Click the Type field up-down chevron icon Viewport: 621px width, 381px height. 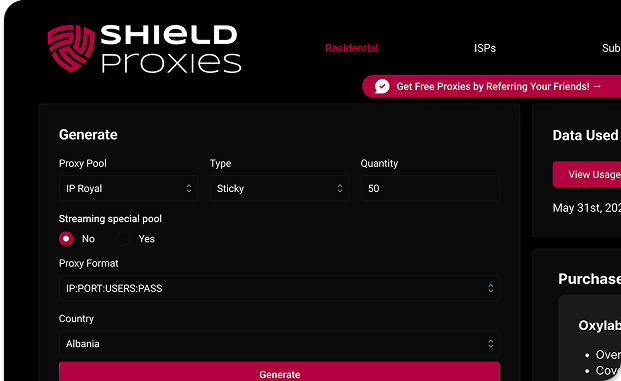click(x=340, y=189)
